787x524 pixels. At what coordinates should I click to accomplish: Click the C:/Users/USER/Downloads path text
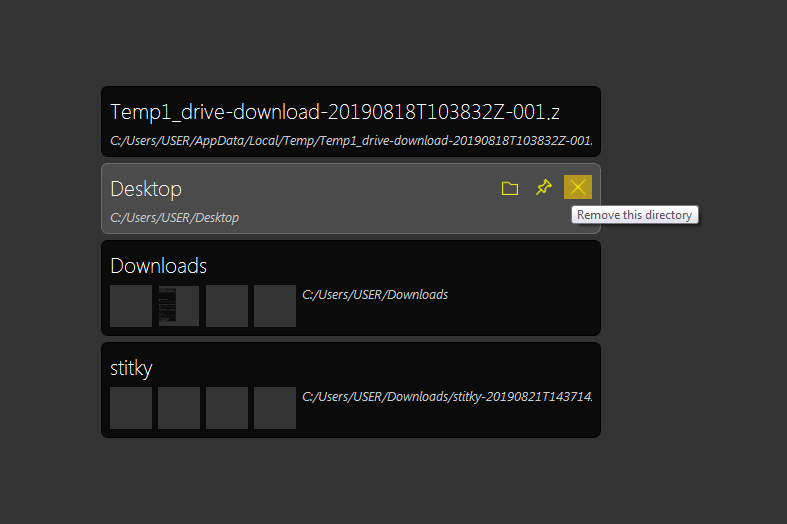pos(375,295)
